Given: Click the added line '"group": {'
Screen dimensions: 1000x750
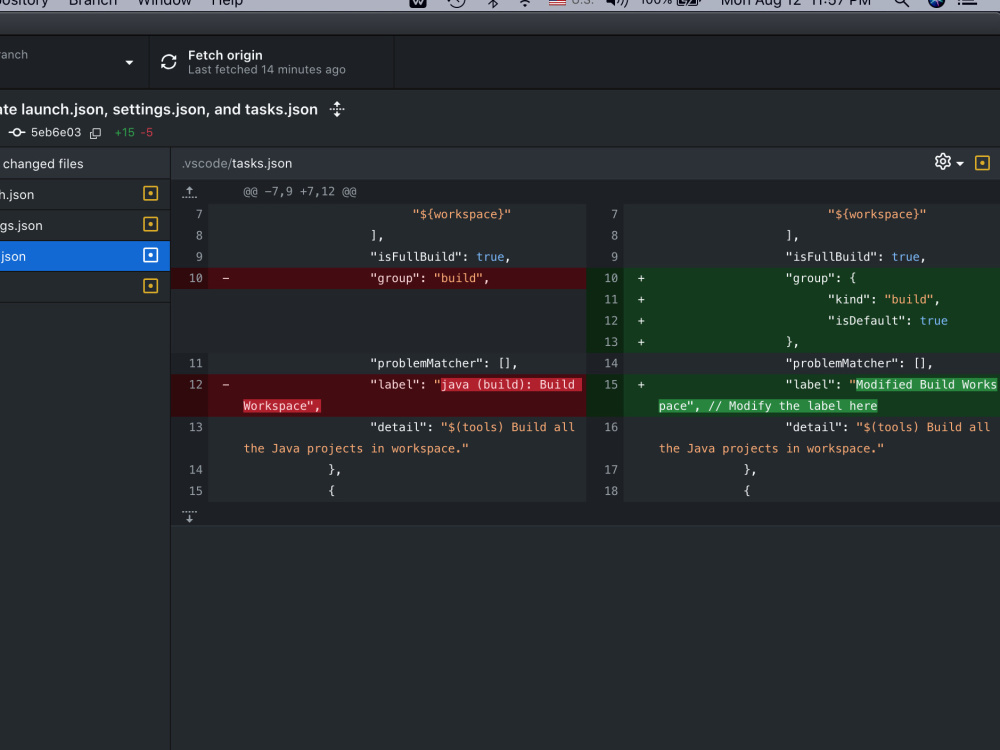Looking at the screenshot, I should click(x=821, y=278).
